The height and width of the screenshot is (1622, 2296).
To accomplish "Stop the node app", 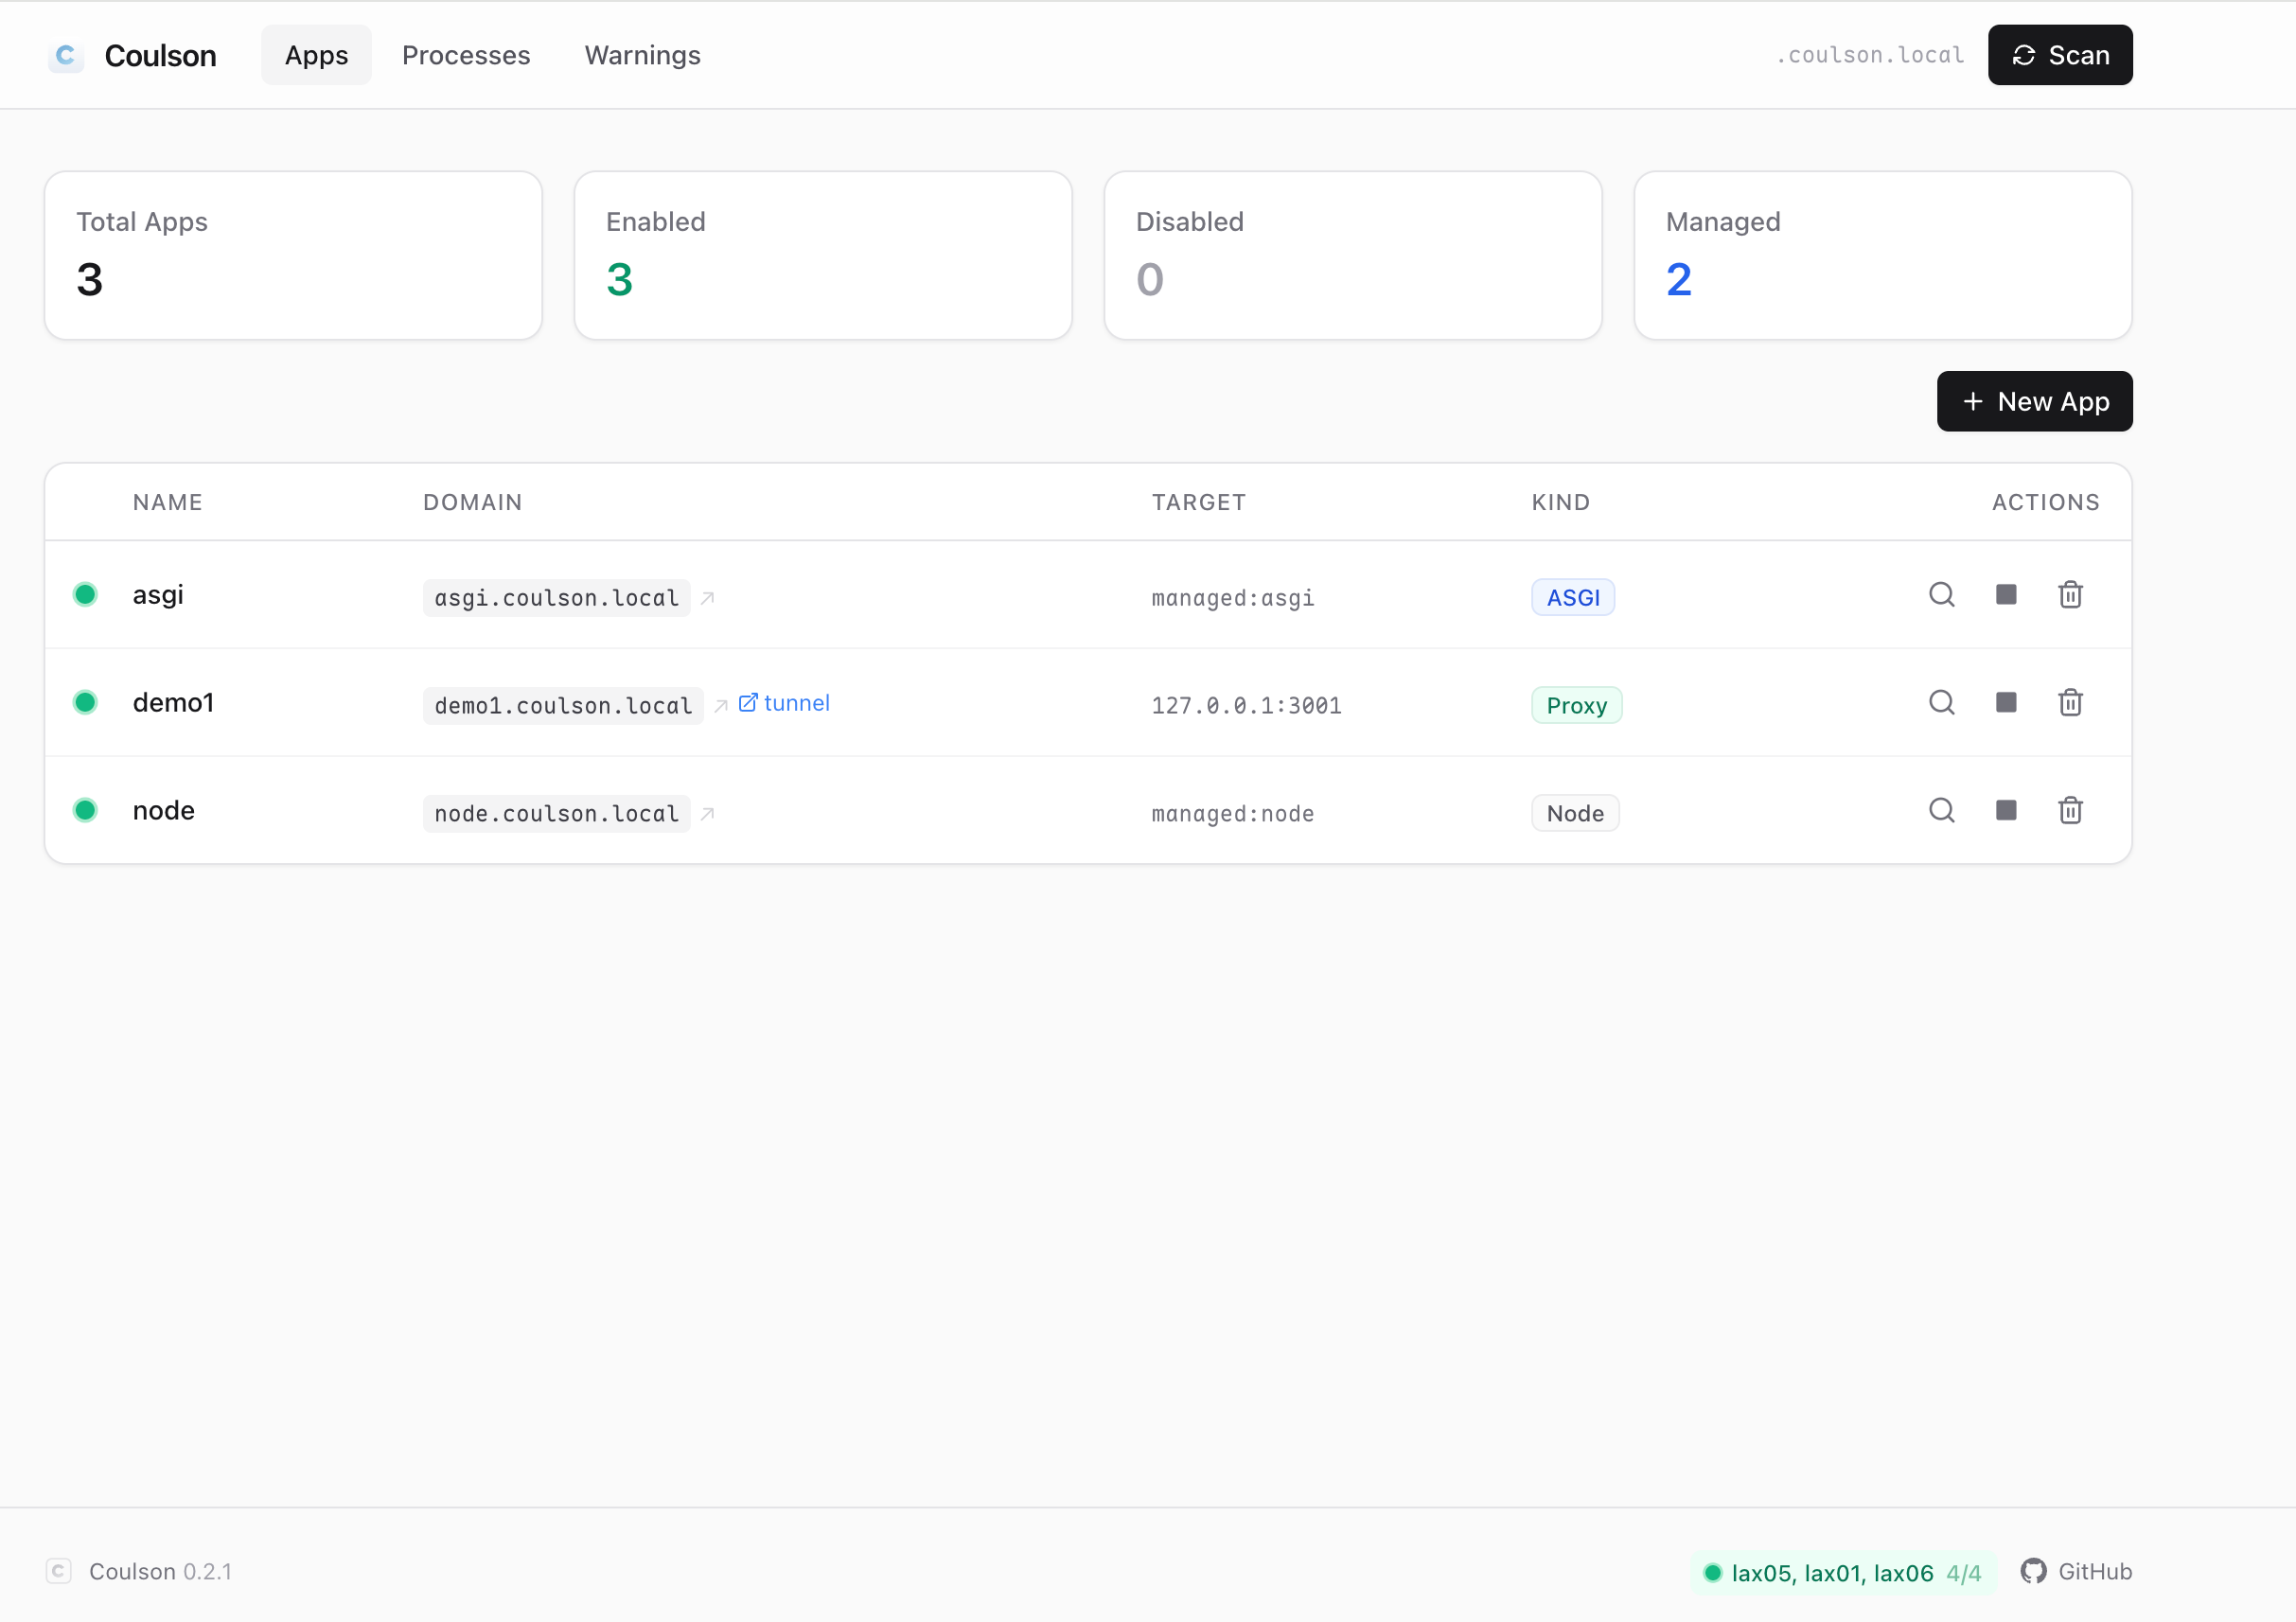I will click(2006, 811).
